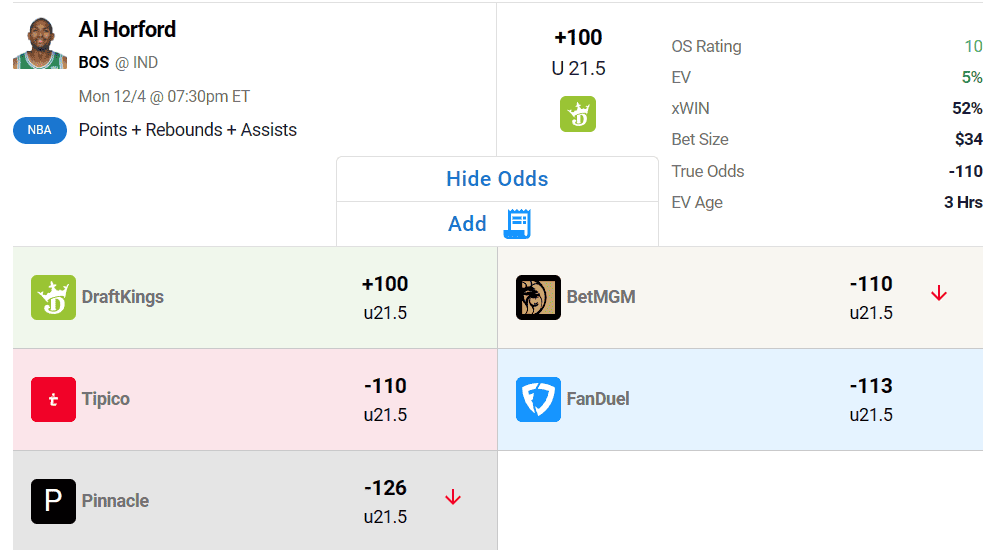Click the bet slip icon beside Add
The image size is (1002, 550).
pyautogui.click(x=518, y=224)
